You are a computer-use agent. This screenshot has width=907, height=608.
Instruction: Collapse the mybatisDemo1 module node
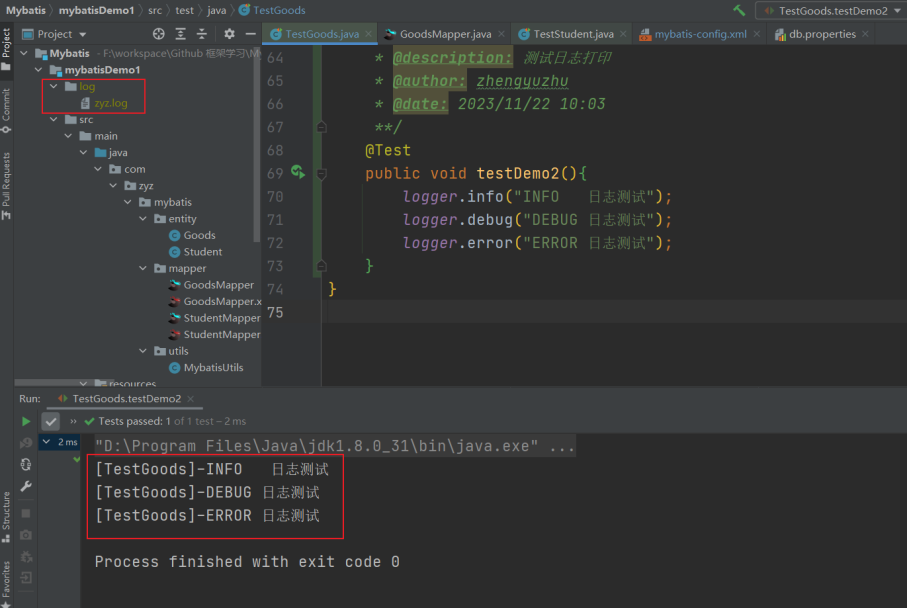(x=39, y=70)
